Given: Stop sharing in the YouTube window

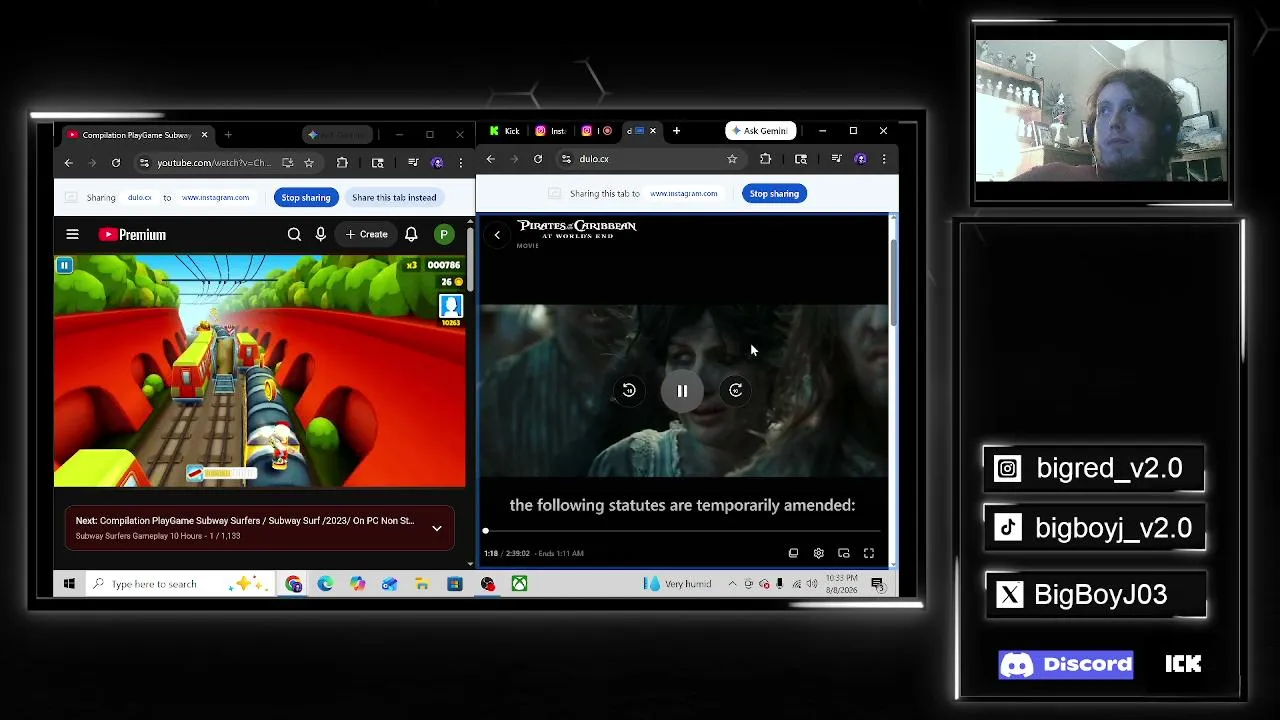Looking at the screenshot, I should pyautogui.click(x=305, y=198).
